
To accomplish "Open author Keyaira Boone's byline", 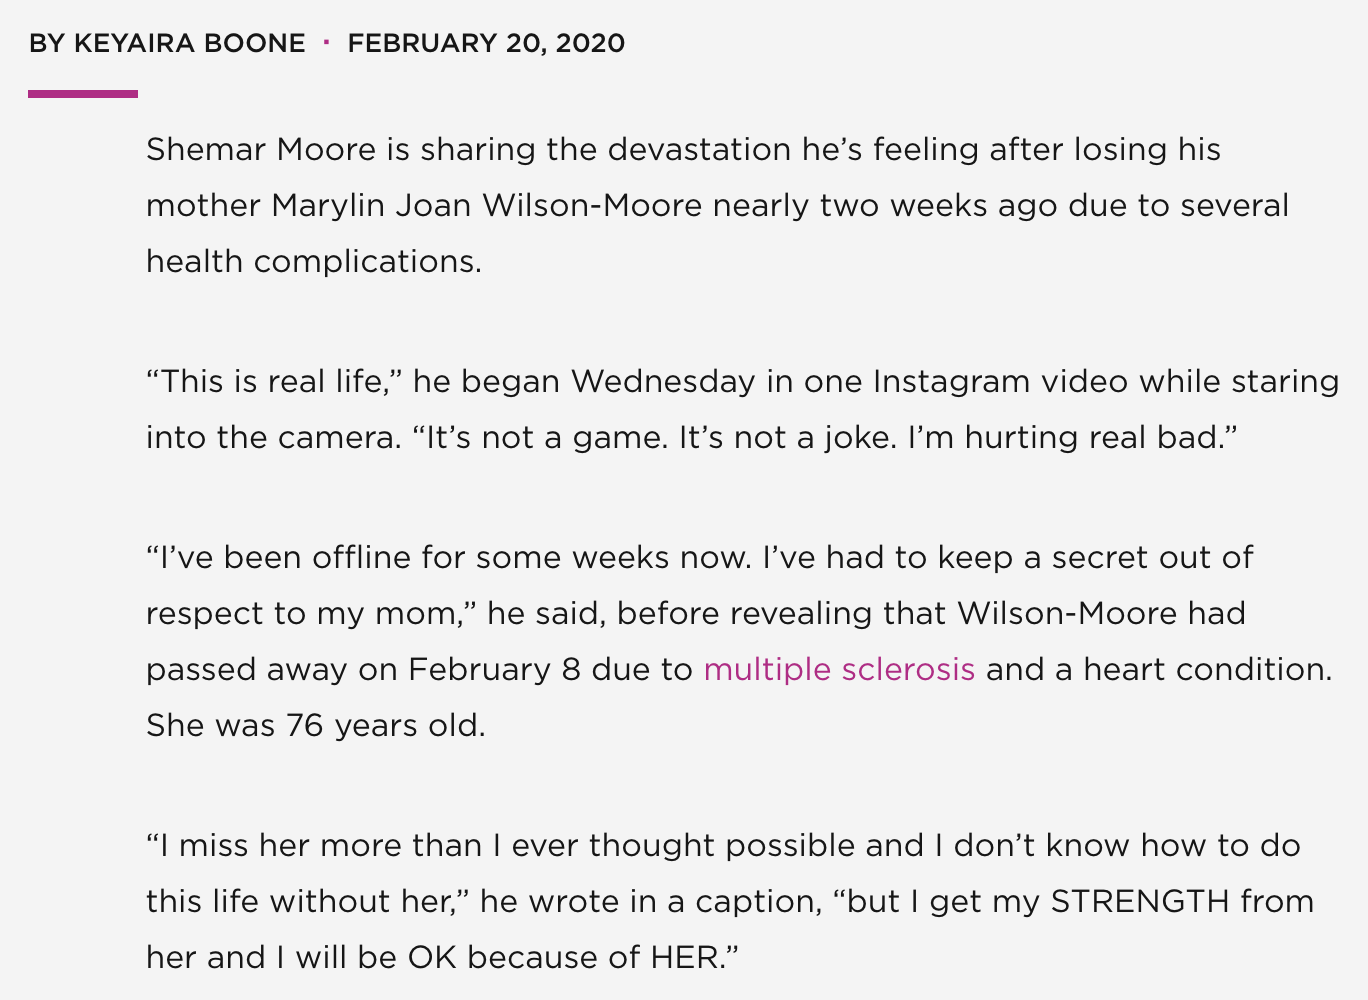I will point(167,43).
